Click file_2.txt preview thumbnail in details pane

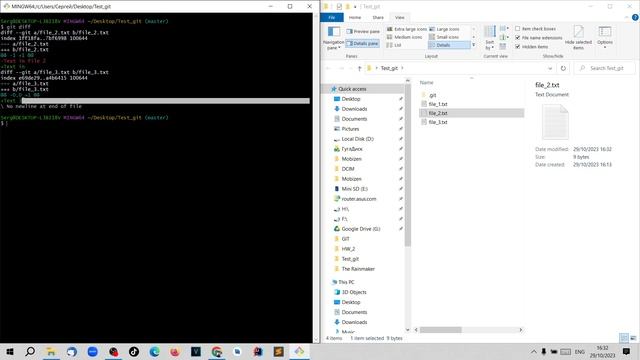click(x=555, y=122)
